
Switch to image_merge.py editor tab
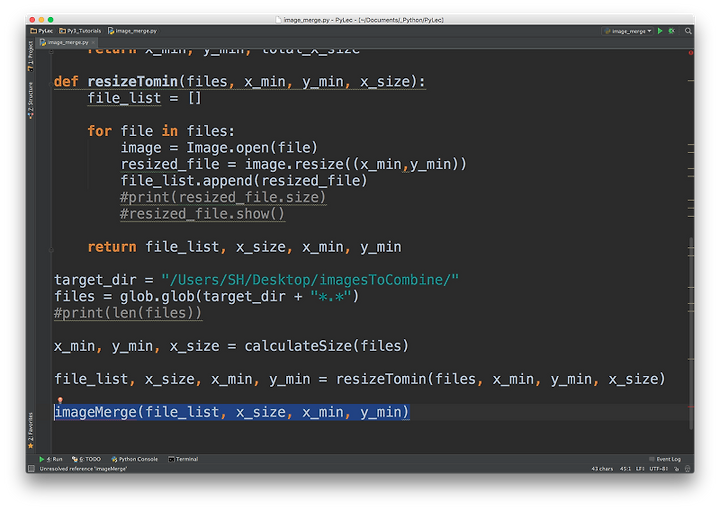tap(65, 42)
